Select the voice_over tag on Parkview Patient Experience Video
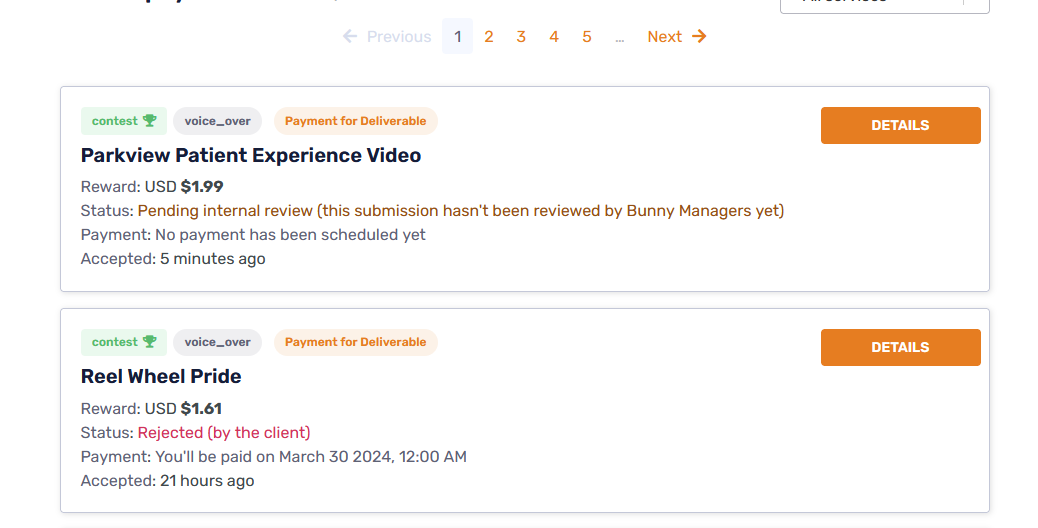Screen dimensions: 1038x528 coord(217,121)
